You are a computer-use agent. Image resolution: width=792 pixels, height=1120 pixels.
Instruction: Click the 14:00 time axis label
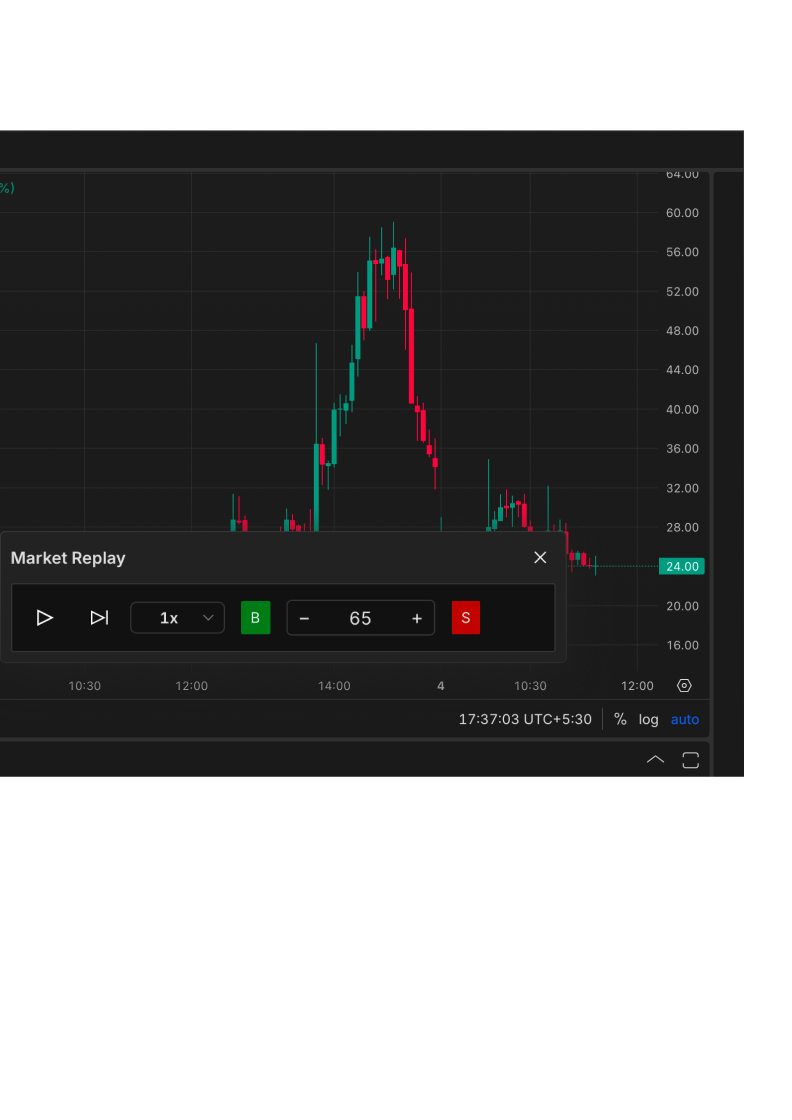334,686
